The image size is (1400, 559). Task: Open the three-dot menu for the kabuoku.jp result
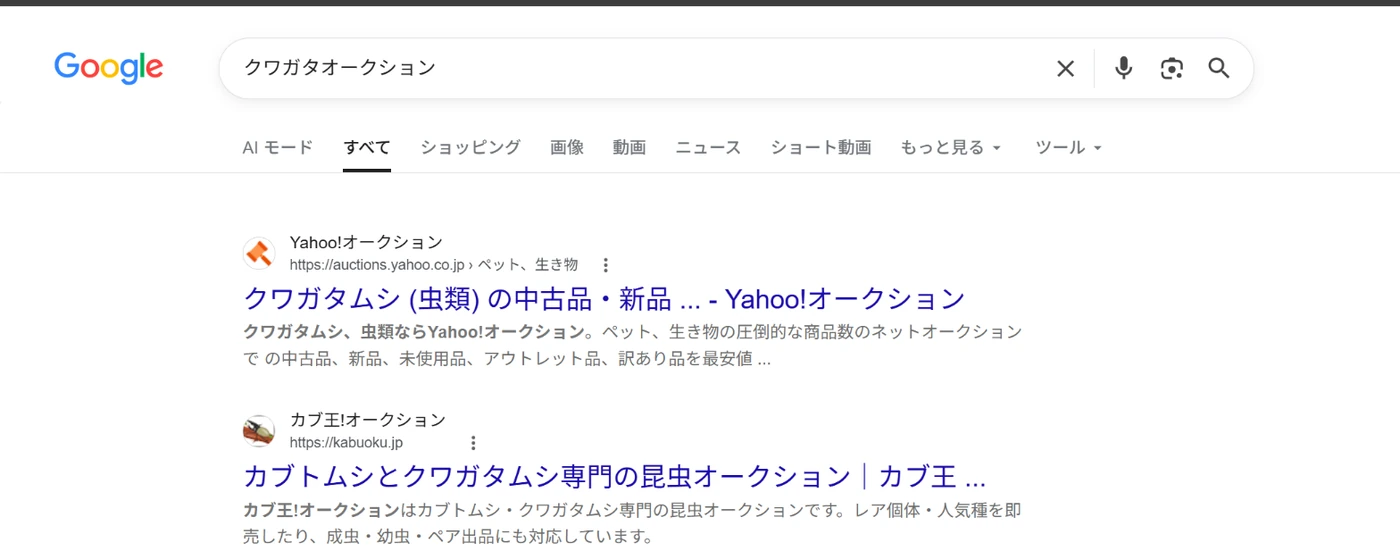473,443
